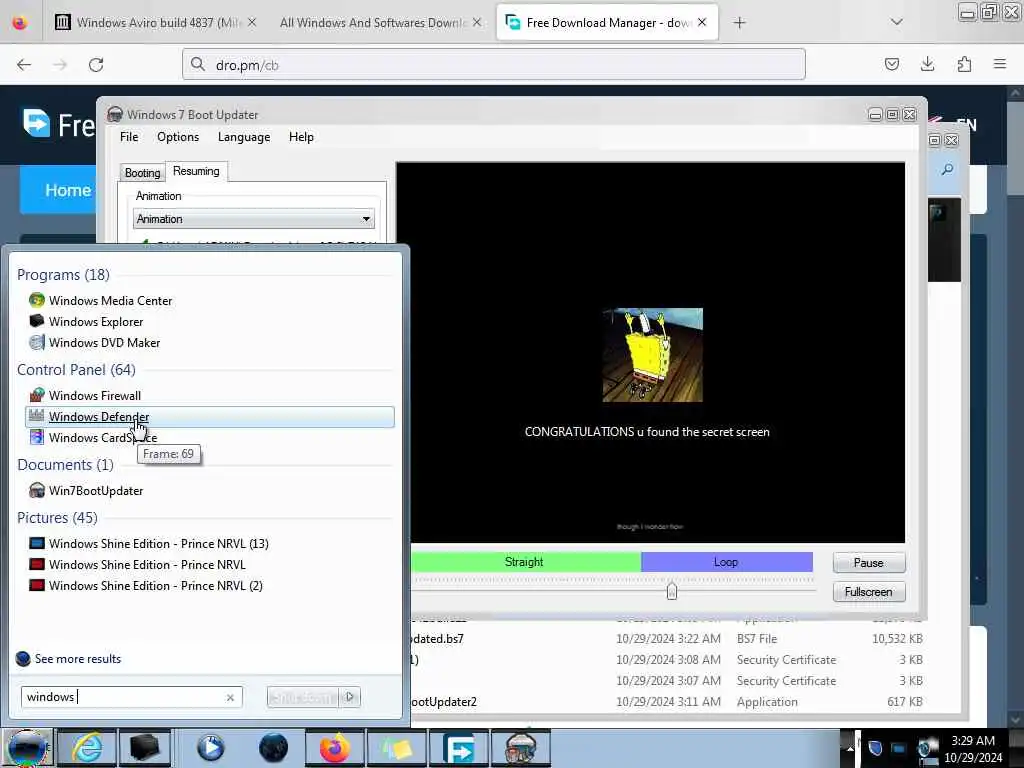Reload the page
This screenshot has width=1024, height=768.
(x=96, y=65)
